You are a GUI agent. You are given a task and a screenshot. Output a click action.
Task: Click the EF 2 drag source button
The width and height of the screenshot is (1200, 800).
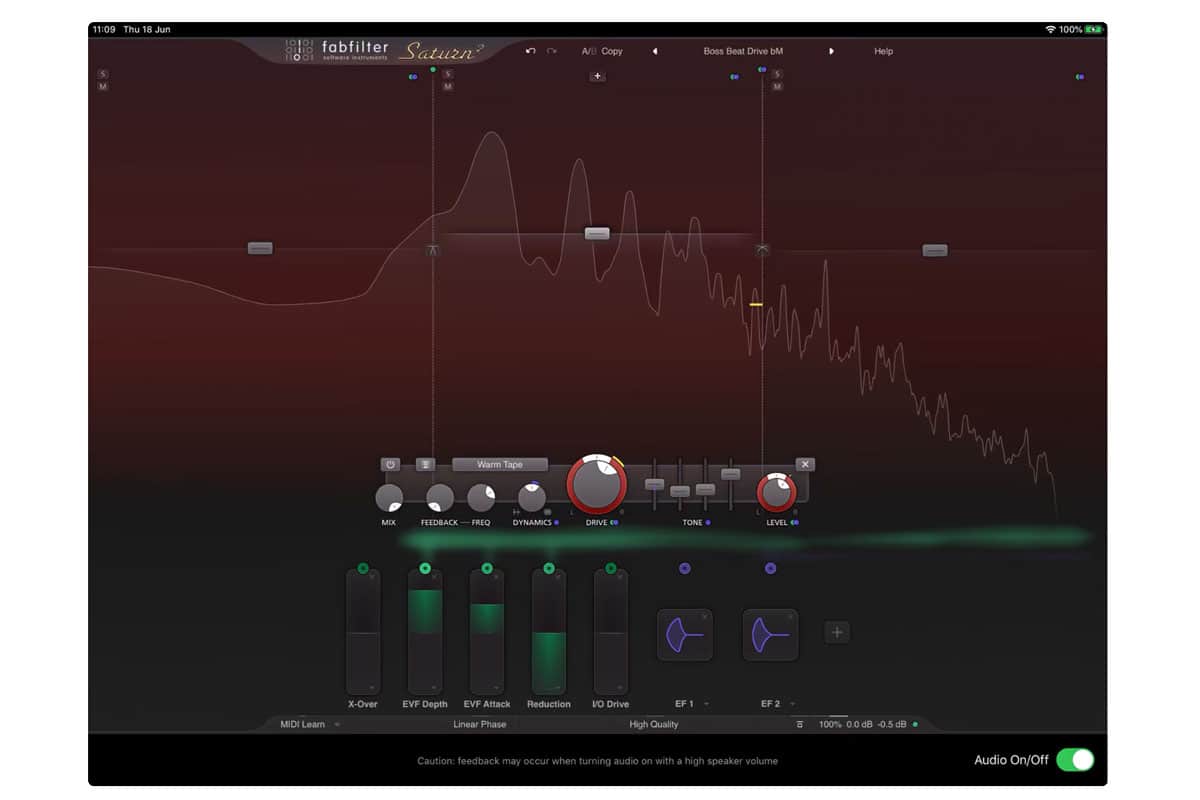[x=770, y=568]
